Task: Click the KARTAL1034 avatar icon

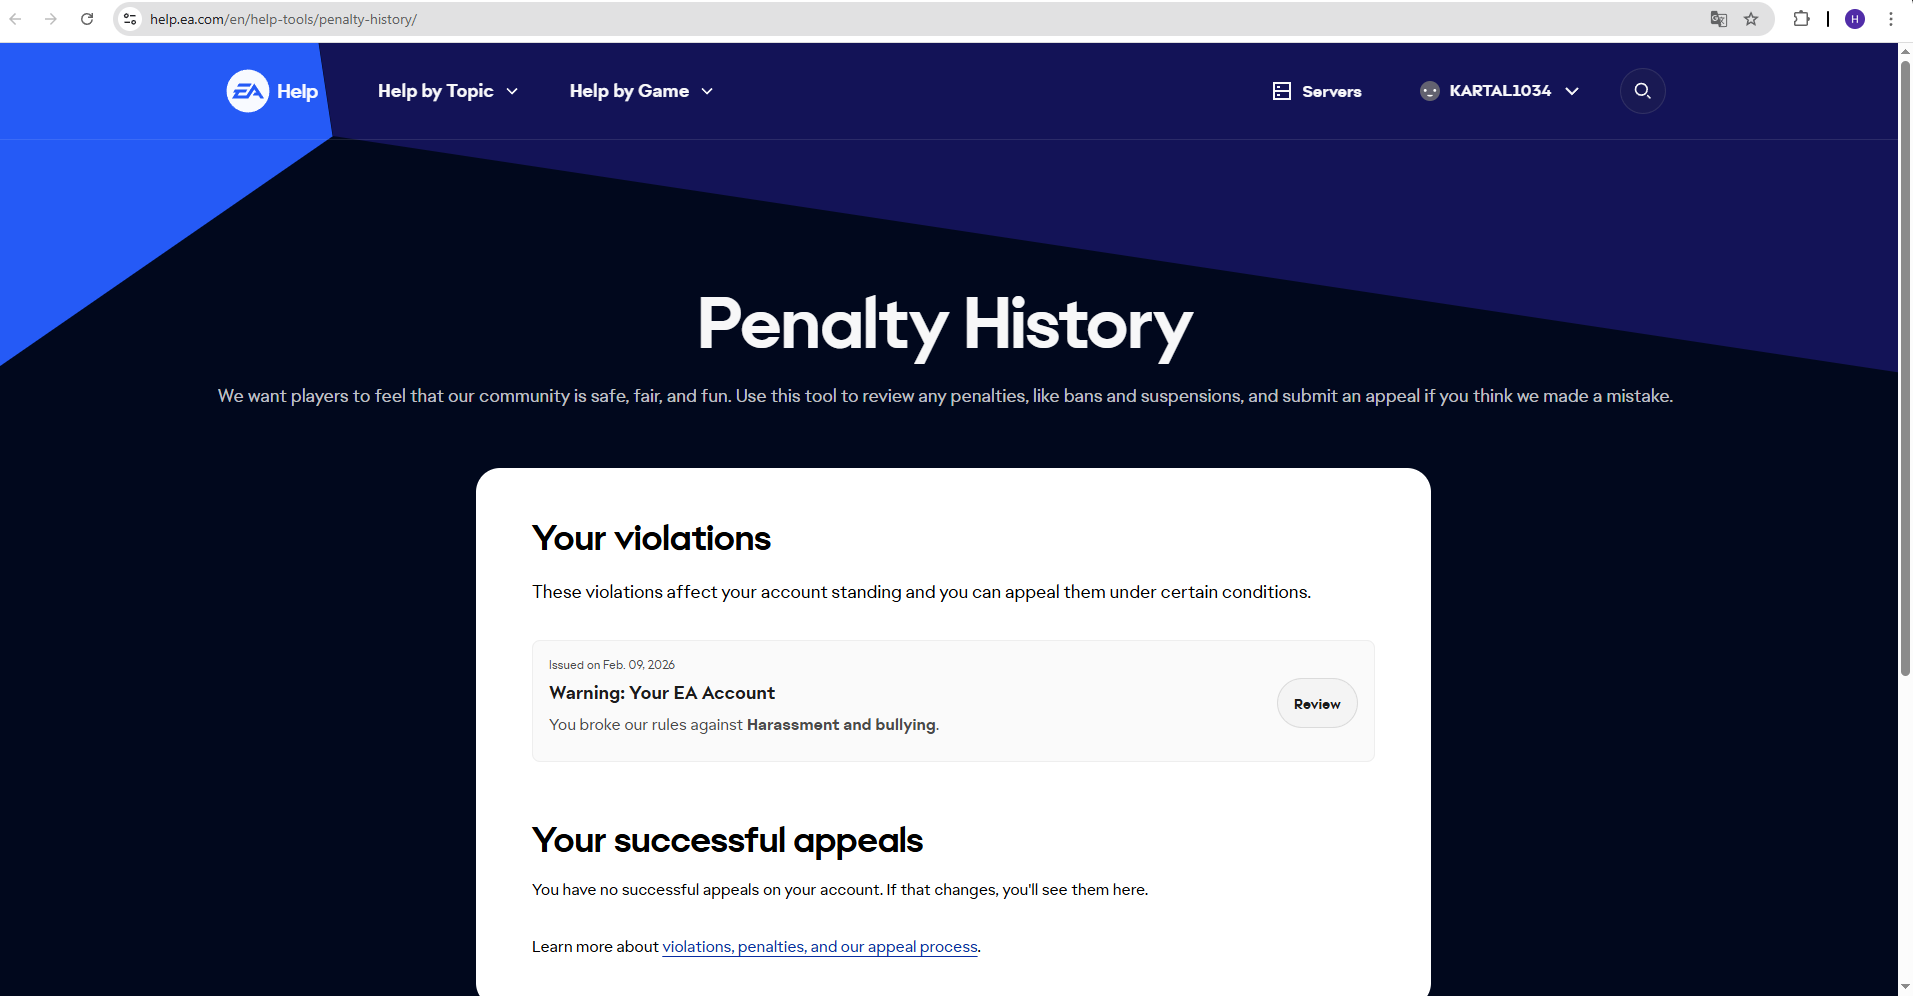Action: tap(1429, 91)
